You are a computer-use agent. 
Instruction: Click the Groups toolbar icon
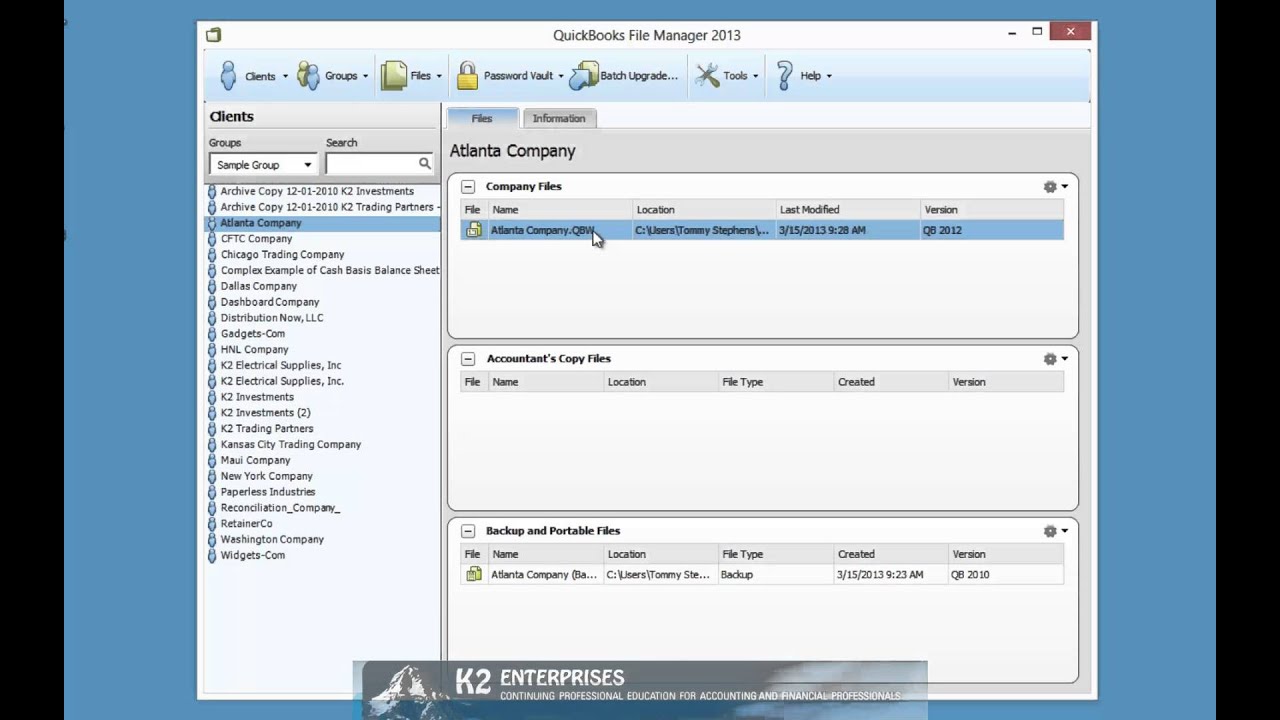(308, 76)
